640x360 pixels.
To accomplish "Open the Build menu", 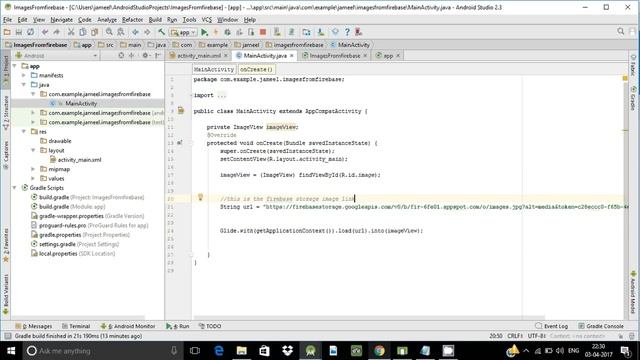I will point(155,20).
